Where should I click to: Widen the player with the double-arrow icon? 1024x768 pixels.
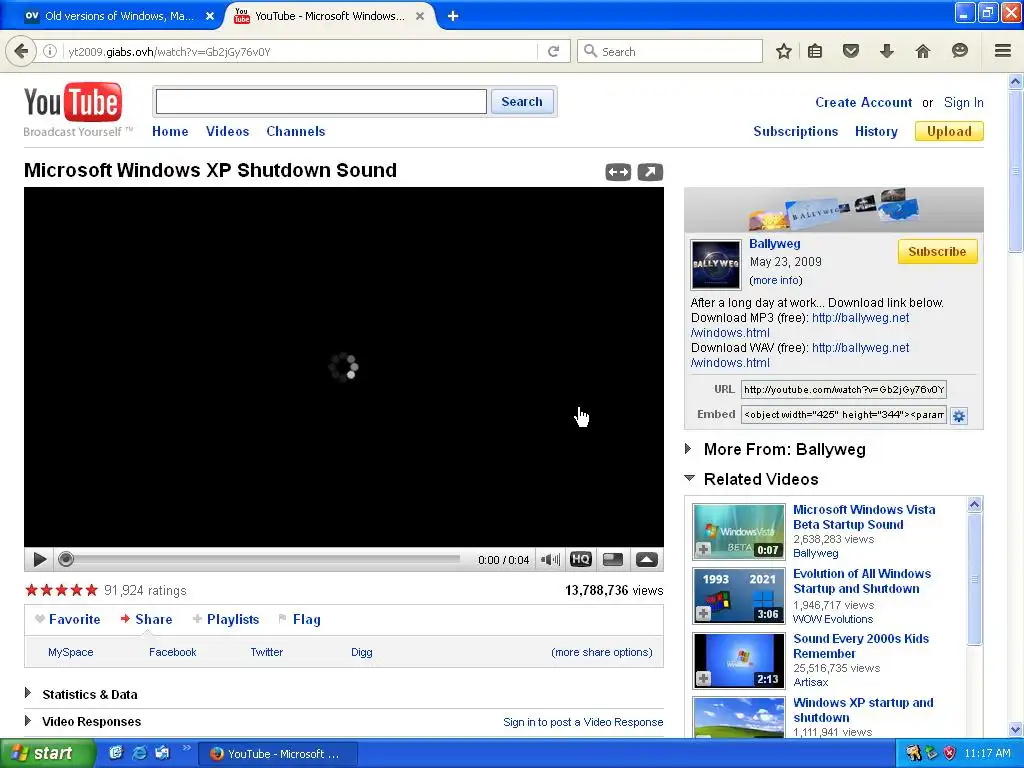[618, 172]
